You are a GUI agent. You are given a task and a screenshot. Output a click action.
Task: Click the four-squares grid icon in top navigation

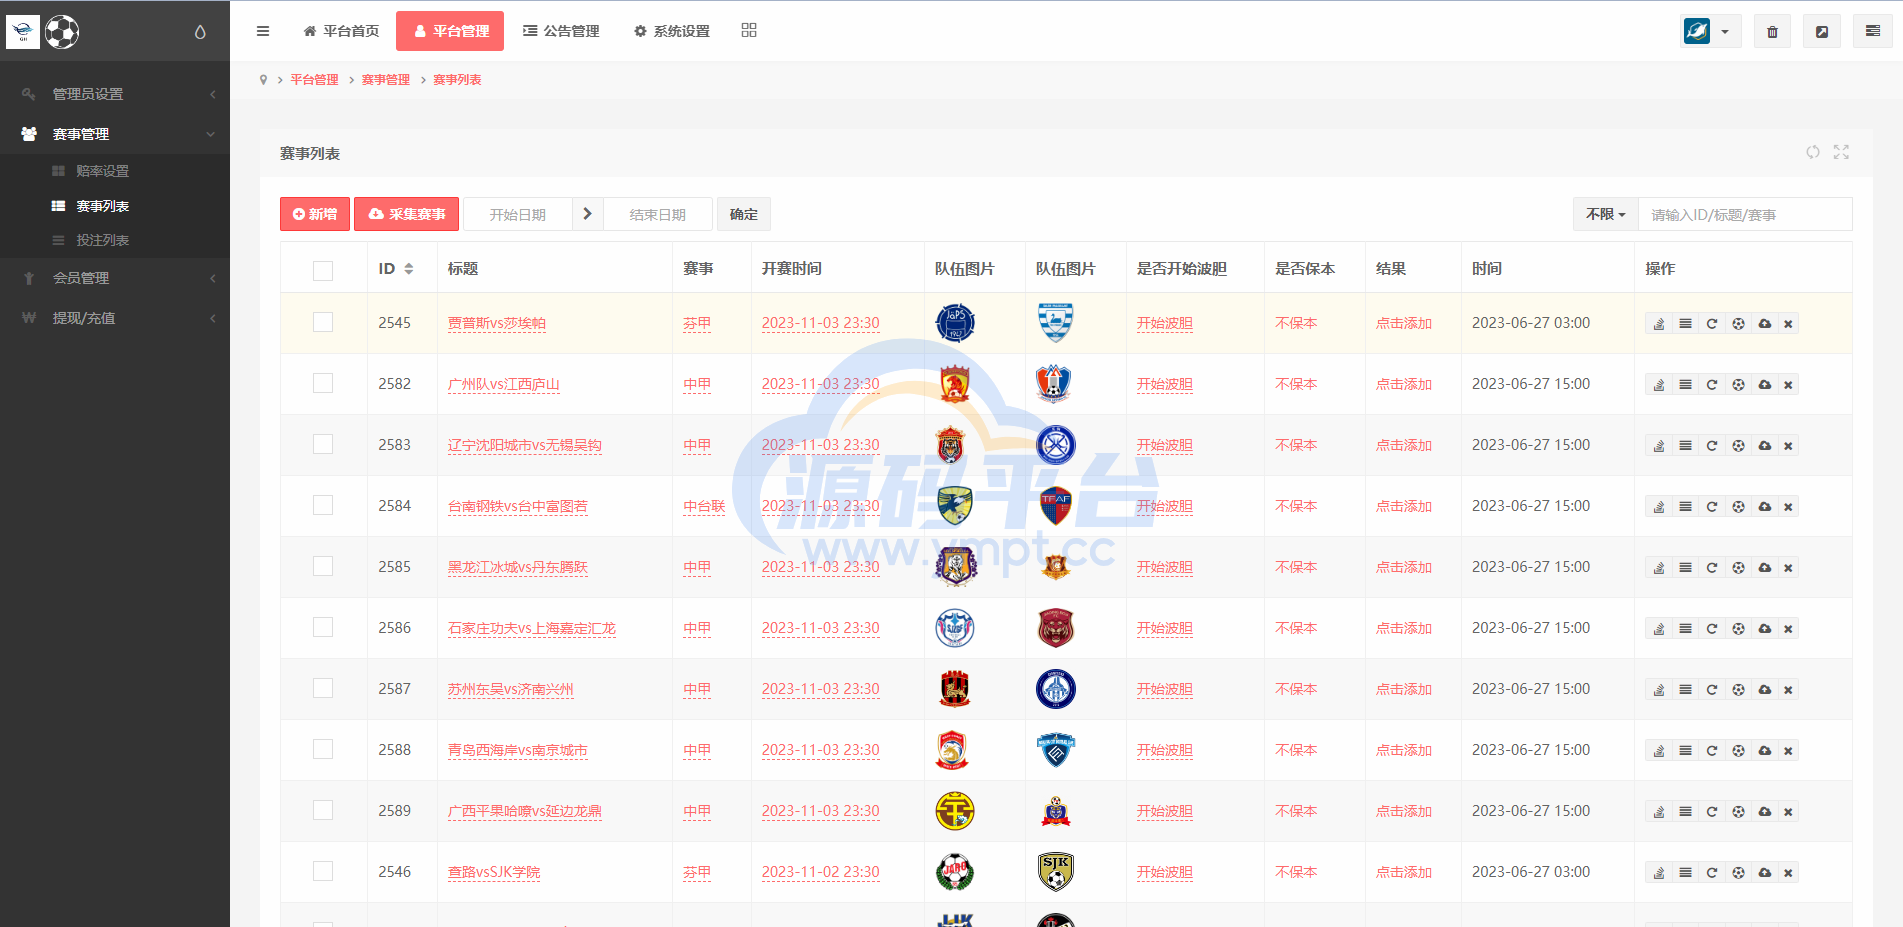749,31
